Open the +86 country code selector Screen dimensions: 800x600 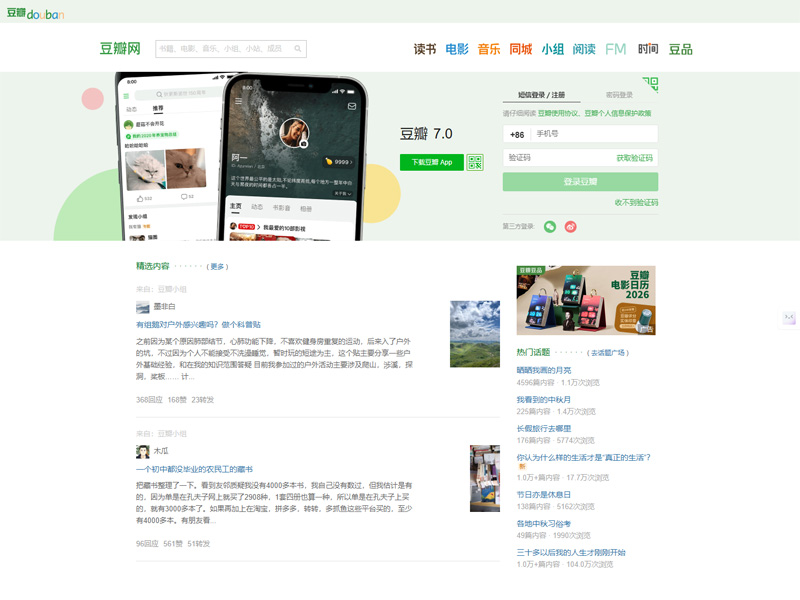[x=517, y=134]
